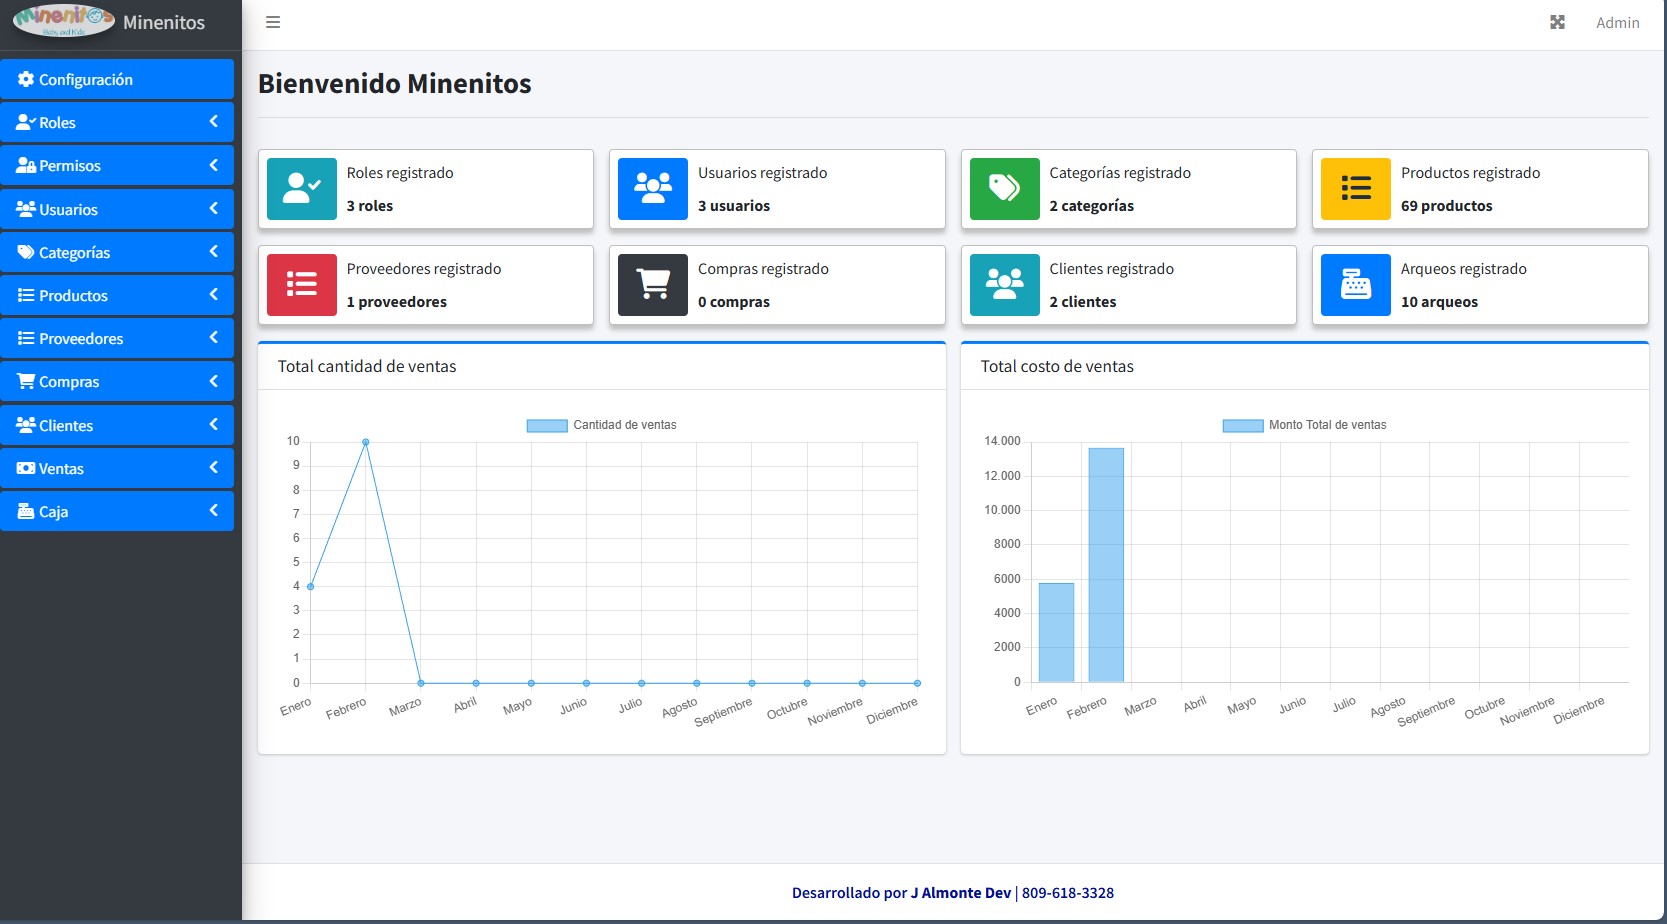Click the teal Clientes registrado icon
Image resolution: width=1667 pixels, height=924 pixels.
pos(1004,285)
